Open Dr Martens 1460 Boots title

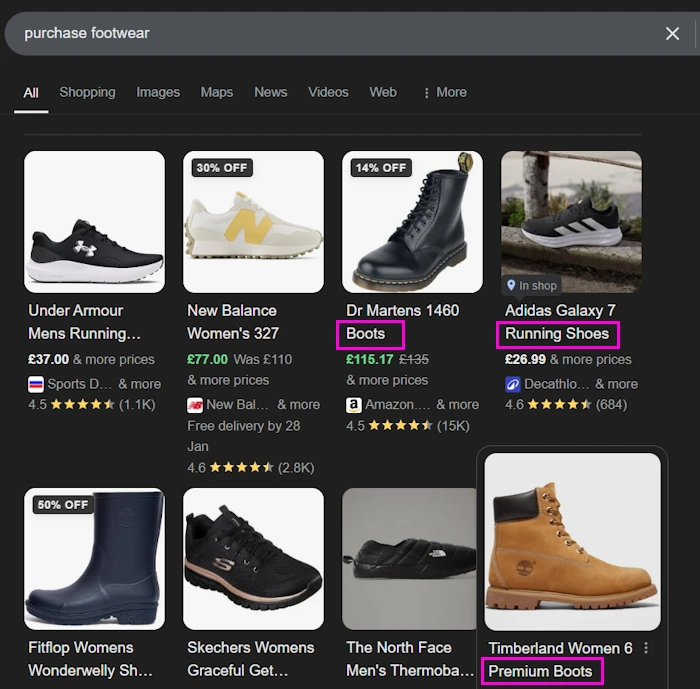click(402, 322)
